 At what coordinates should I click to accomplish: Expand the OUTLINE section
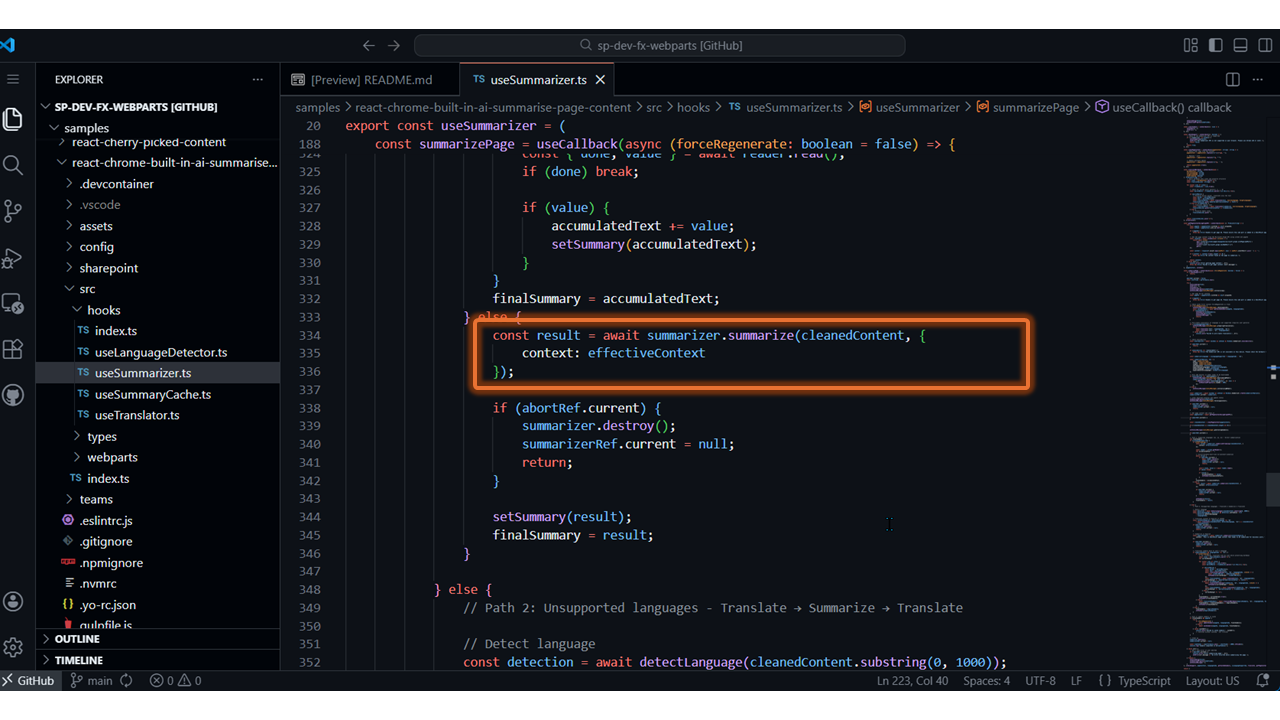77,639
